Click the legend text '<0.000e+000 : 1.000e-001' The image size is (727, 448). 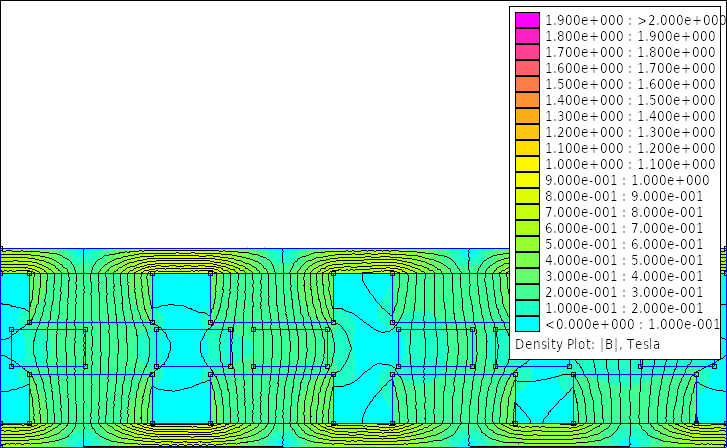point(632,324)
